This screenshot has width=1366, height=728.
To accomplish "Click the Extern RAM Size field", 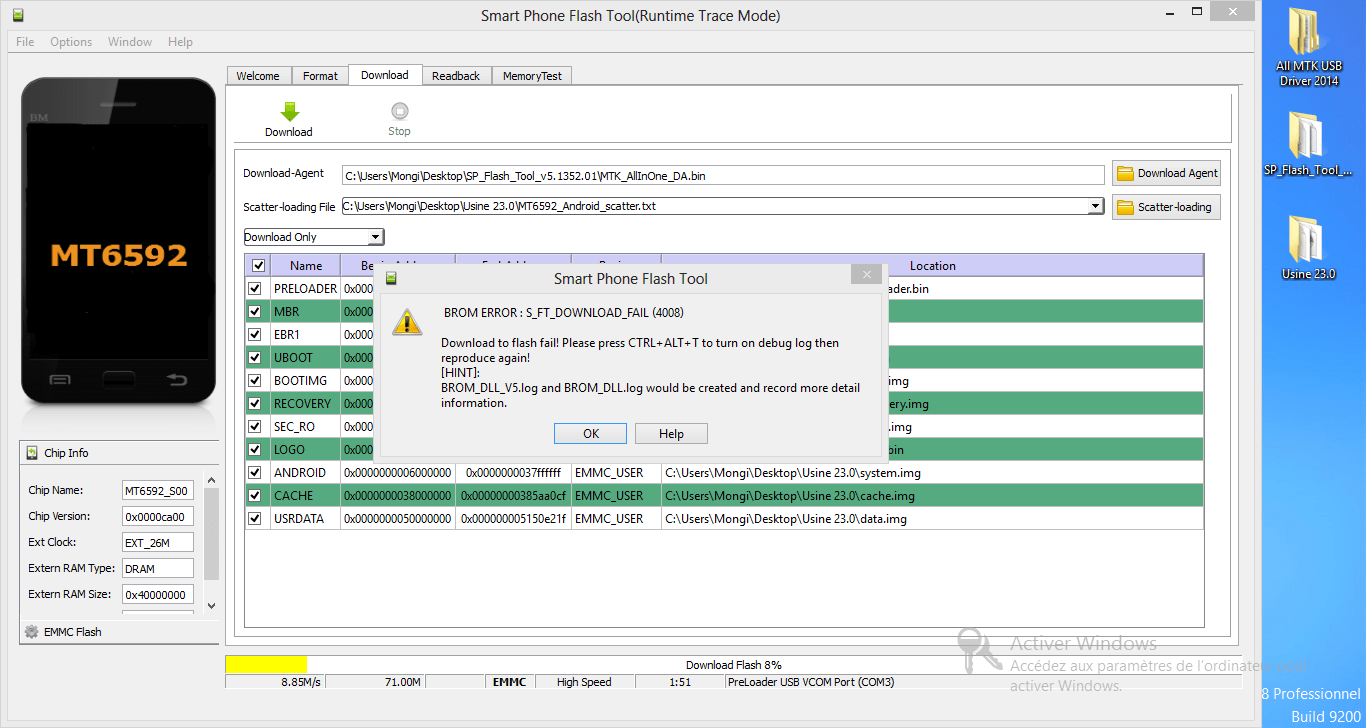I will point(158,595).
